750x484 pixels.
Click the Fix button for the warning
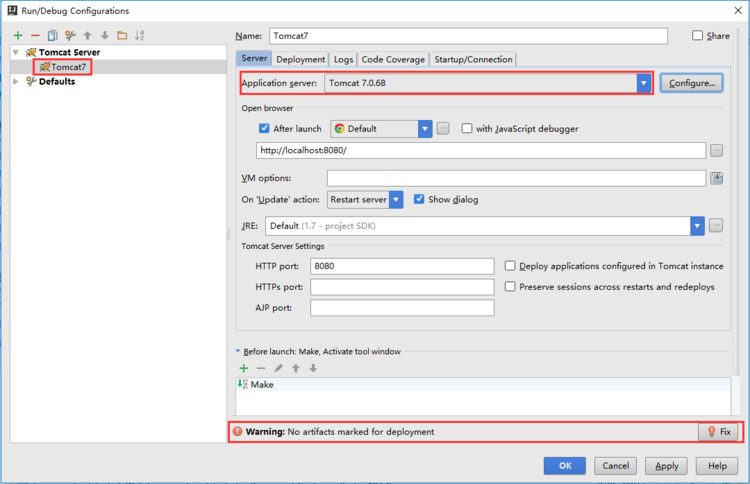(719, 432)
